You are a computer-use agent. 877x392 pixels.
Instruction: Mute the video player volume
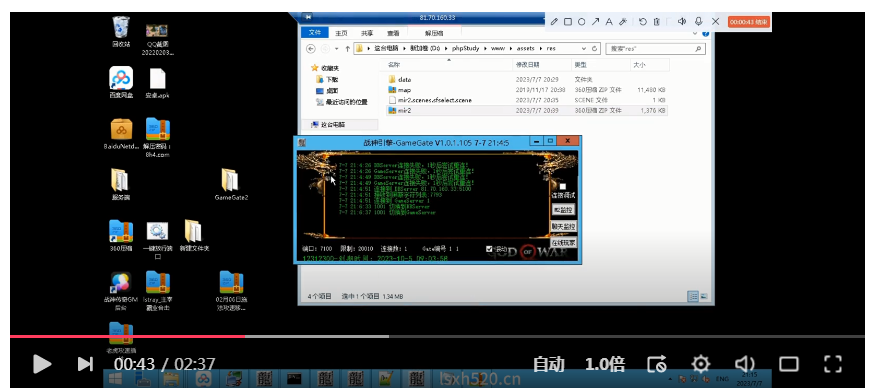point(744,364)
